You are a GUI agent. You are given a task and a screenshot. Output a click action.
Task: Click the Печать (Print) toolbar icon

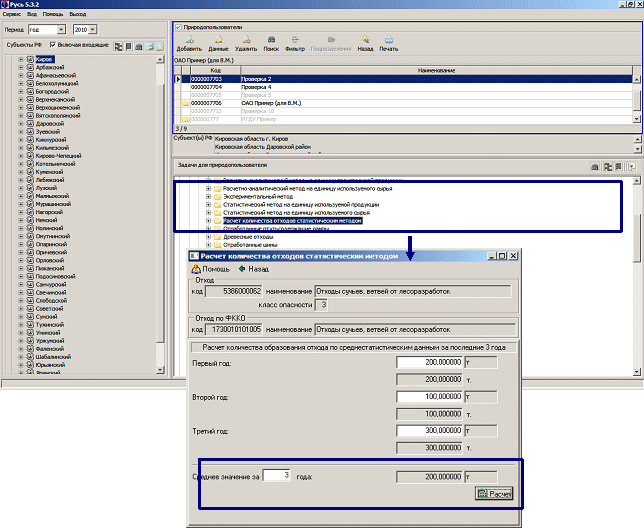click(x=388, y=42)
